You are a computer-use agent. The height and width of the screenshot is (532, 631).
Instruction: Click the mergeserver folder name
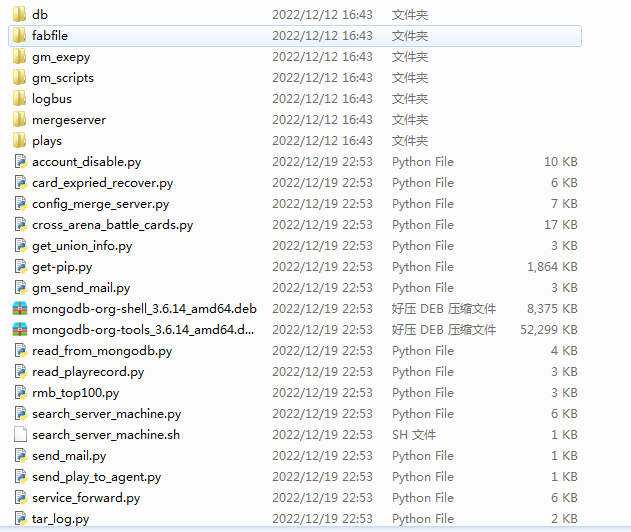[x=68, y=119]
